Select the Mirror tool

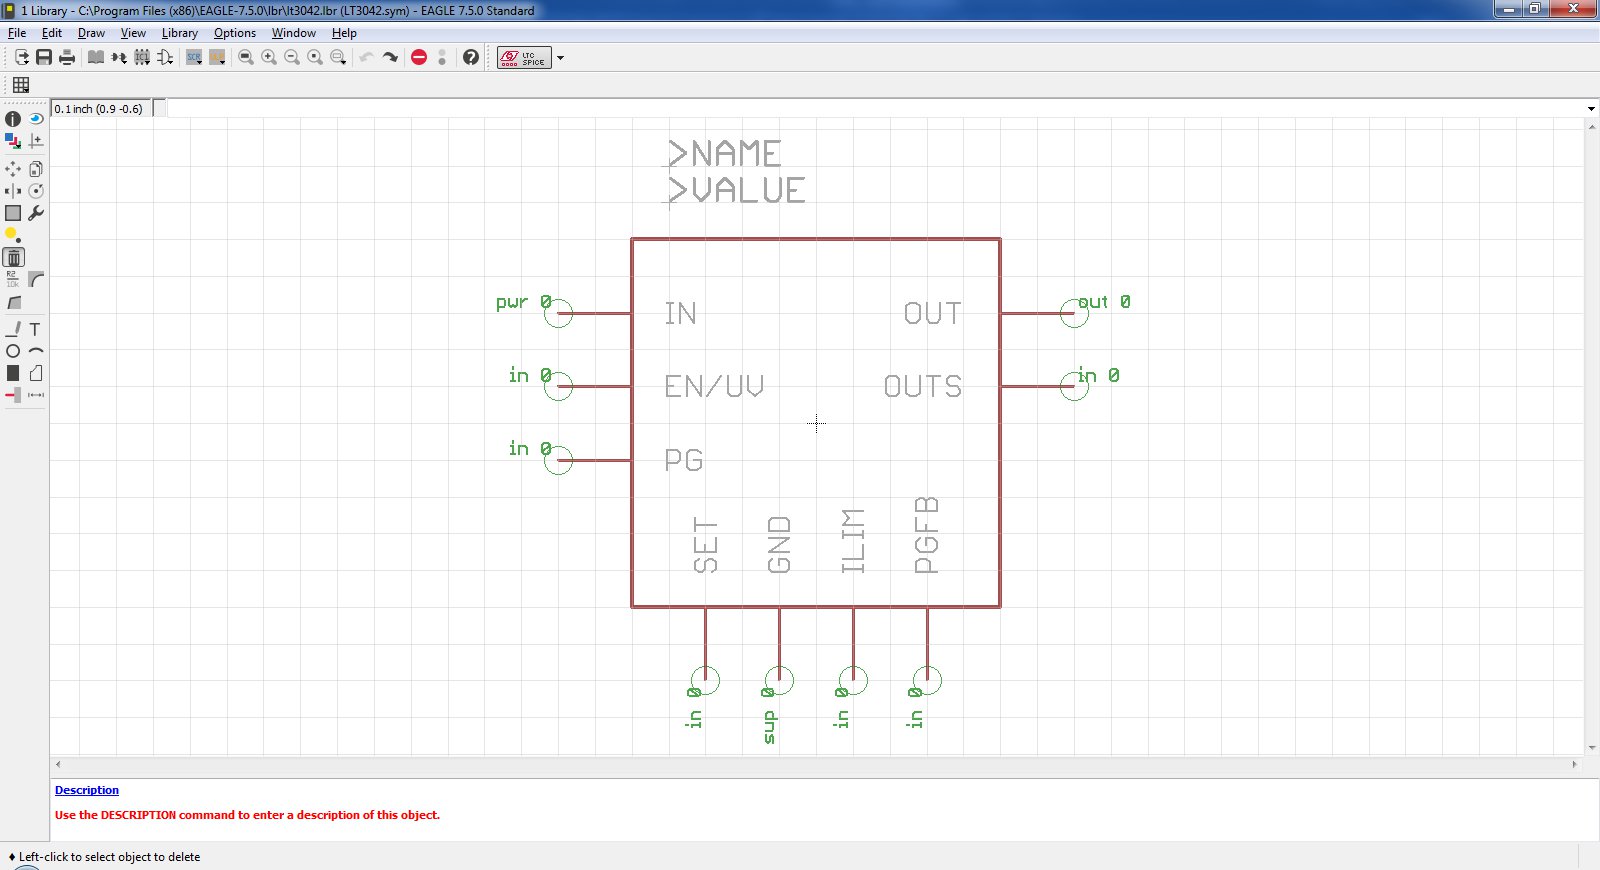pos(13,191)
